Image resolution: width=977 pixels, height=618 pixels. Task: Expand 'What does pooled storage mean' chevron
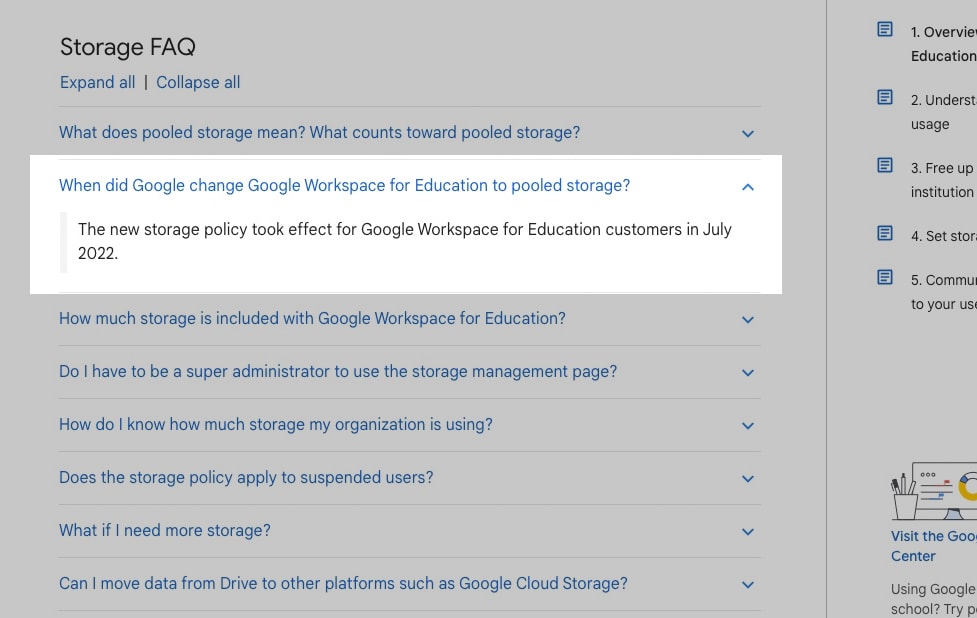pos(748,133)
